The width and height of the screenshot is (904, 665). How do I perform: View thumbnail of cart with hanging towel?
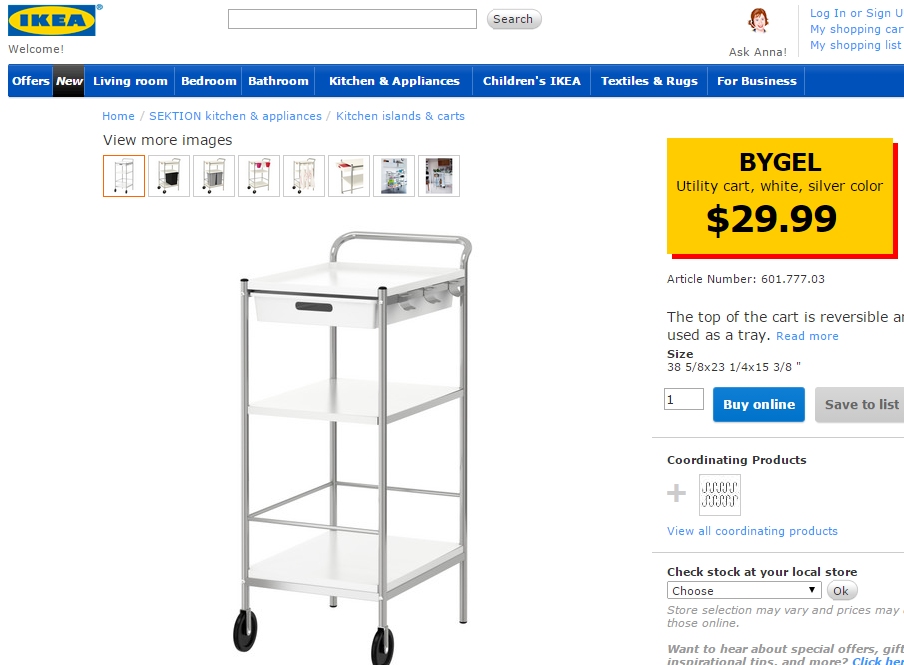pyautogui.click(x=304, y=176)
